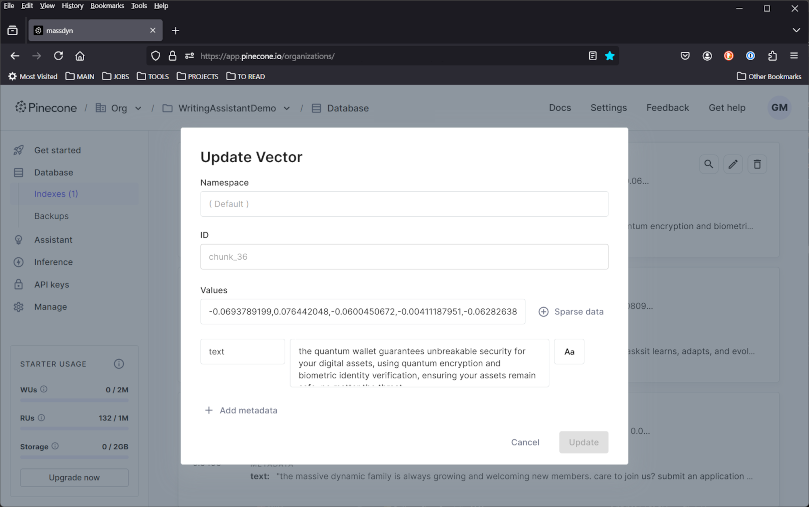Screen dimensions: 809x507
Task: Click the starter usage info icon
Action: point(119,364)
